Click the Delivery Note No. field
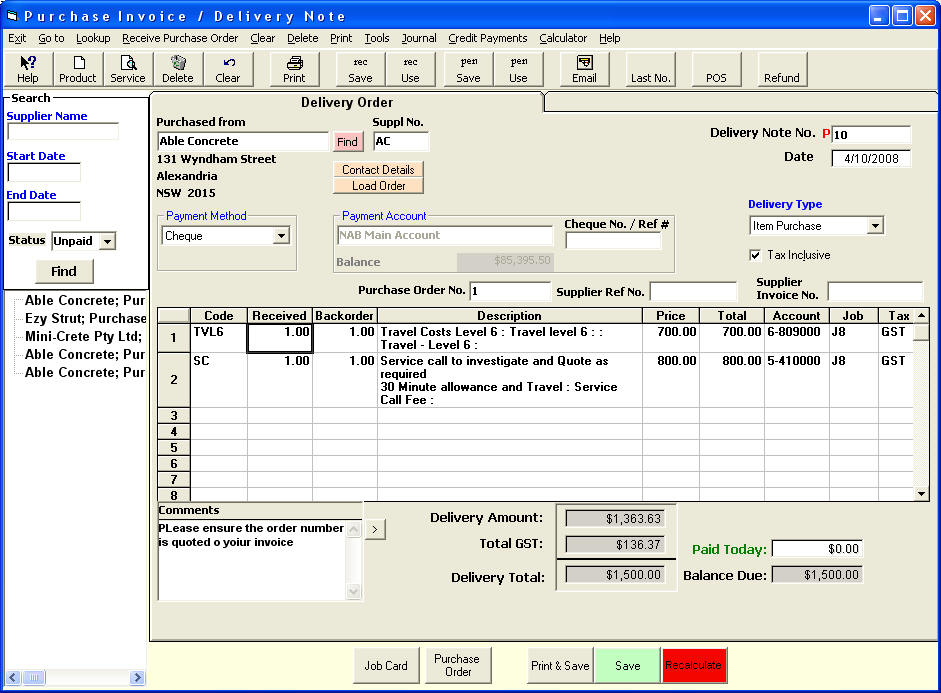Viewport: 941px width, 693px height. (x=871, y=134)
